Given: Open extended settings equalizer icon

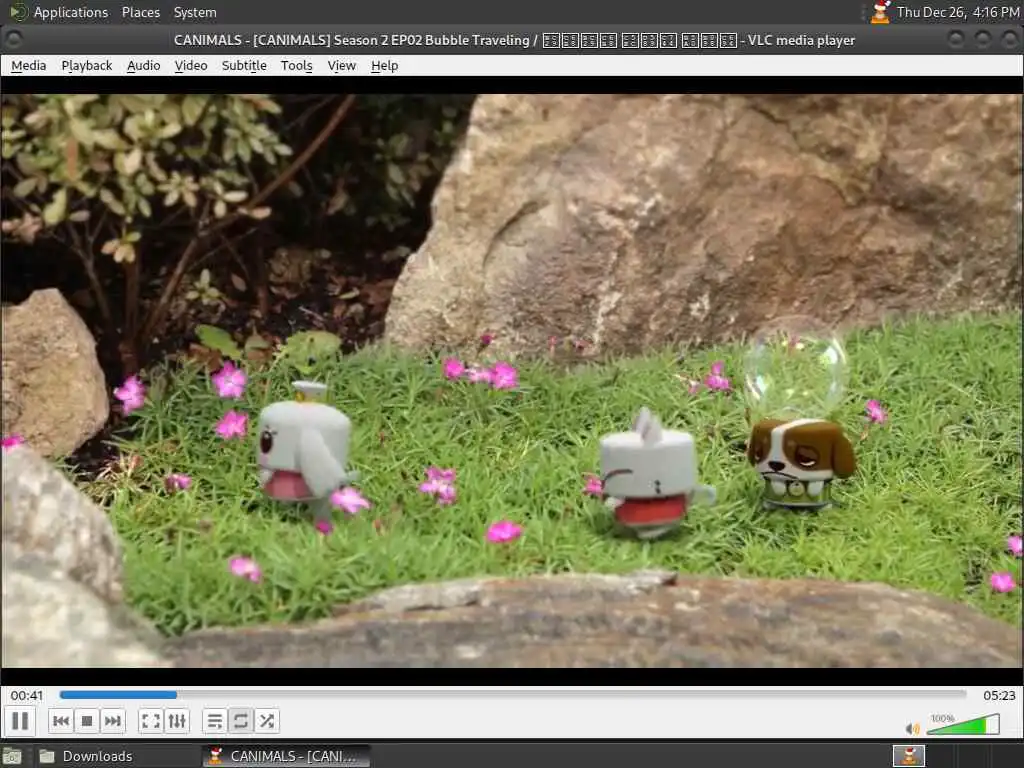Looking at the screenshot, I should [177, 721].
